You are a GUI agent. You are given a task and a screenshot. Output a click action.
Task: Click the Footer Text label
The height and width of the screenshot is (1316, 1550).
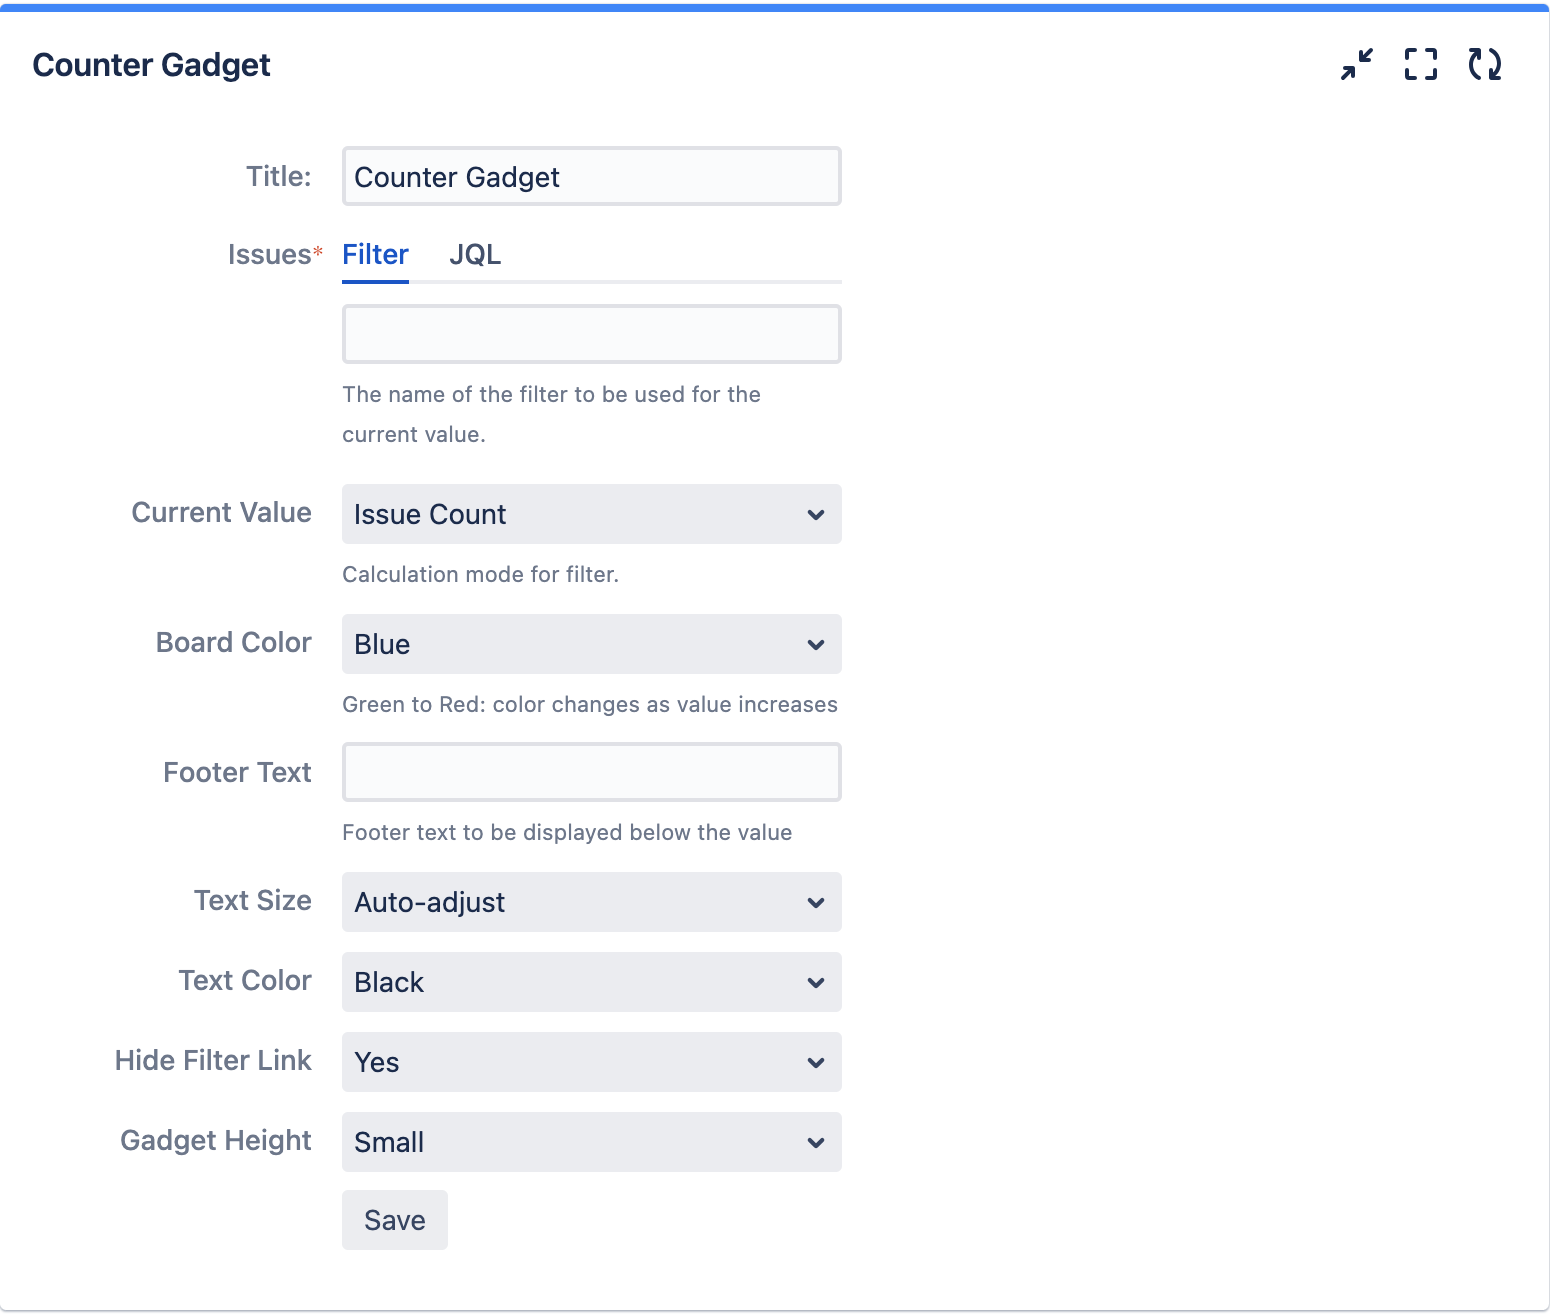(x=237, y=773)
